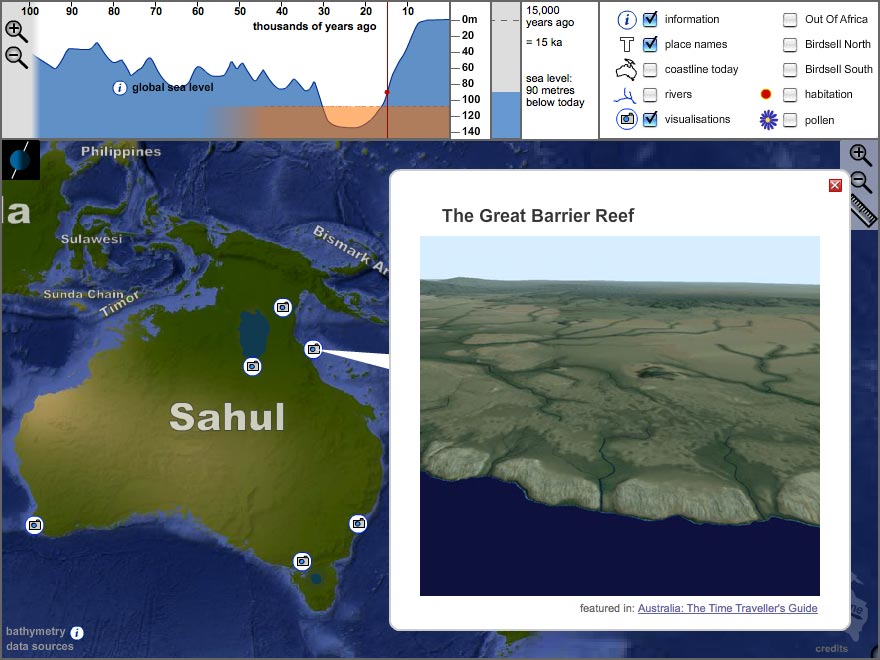Screen dimensions: 880x660
Task: Open the camera marker near Tasmania
Action: coord(302,561)
